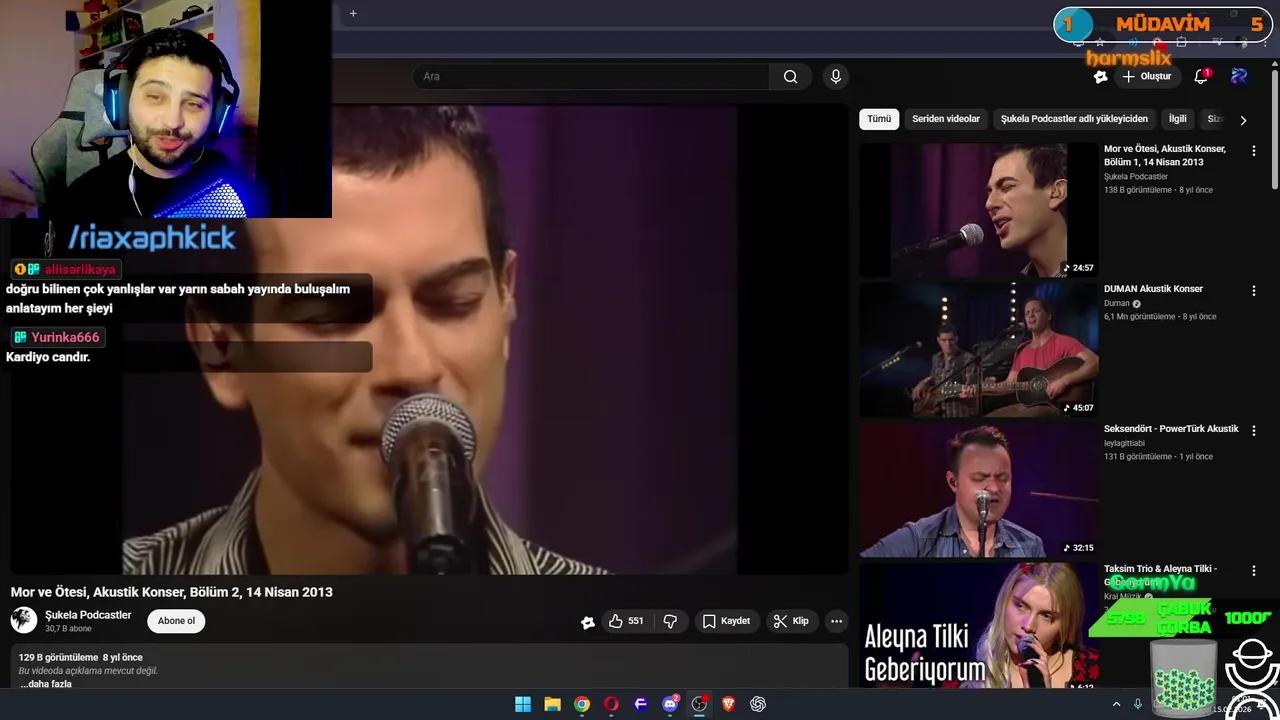The width and height of the screenshot is (1280, 720).
Task: Open DUMAN Akustik Konser thumbnail
Action: [x=979, y=350]
